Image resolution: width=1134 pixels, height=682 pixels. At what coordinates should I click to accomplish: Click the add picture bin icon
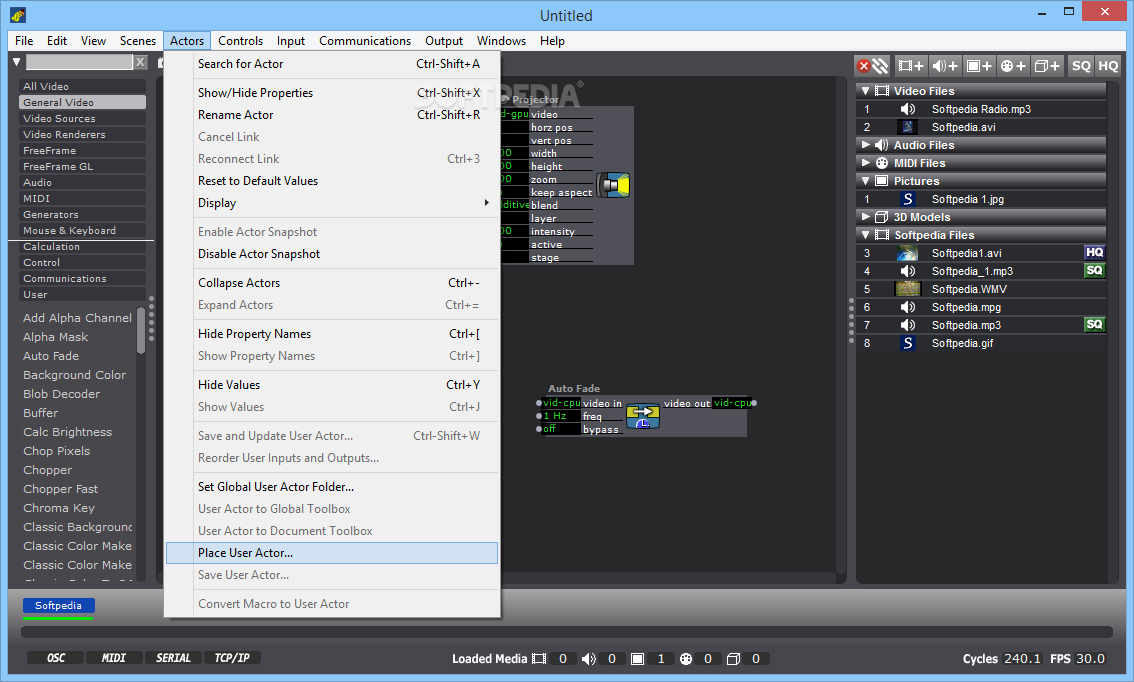pos(979,66)
